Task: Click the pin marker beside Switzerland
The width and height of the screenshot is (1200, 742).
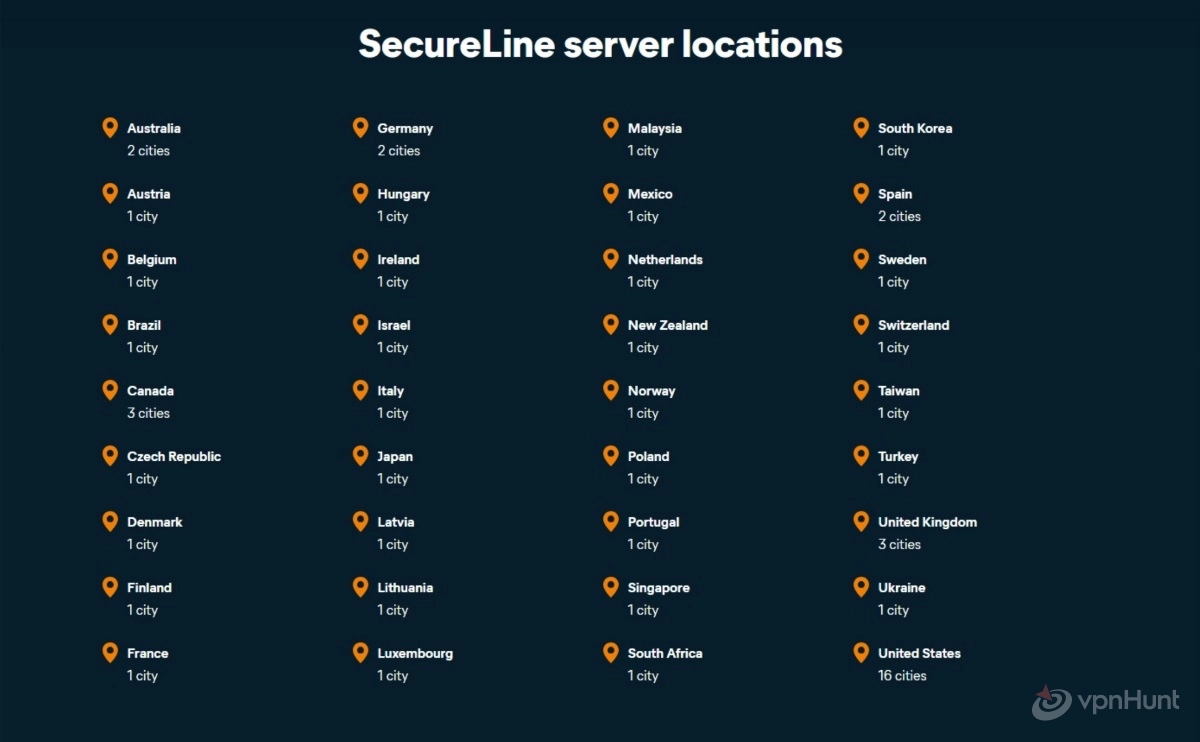Action: coord(860,325)
